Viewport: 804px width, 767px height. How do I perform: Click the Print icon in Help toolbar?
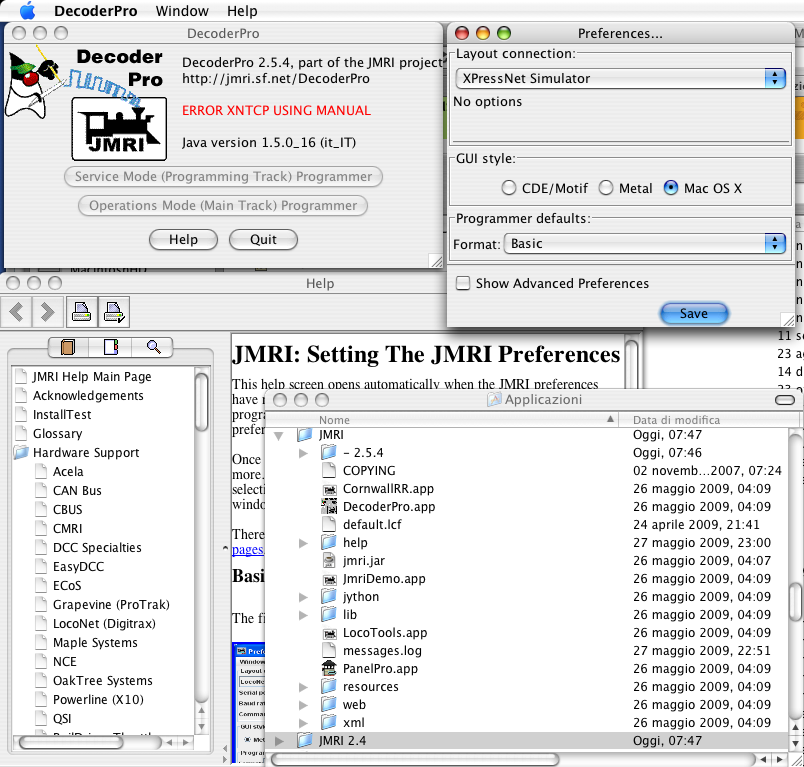point(82,312)
